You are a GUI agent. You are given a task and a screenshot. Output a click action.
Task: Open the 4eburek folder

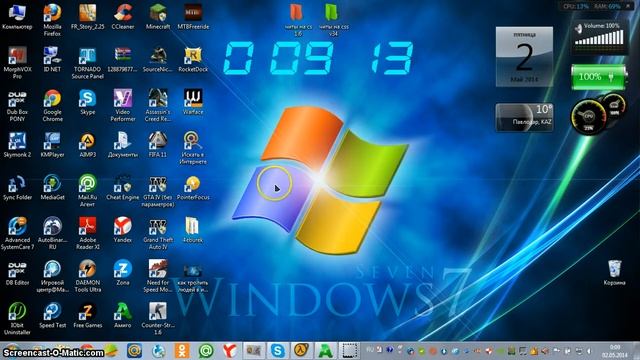[193, 228]
